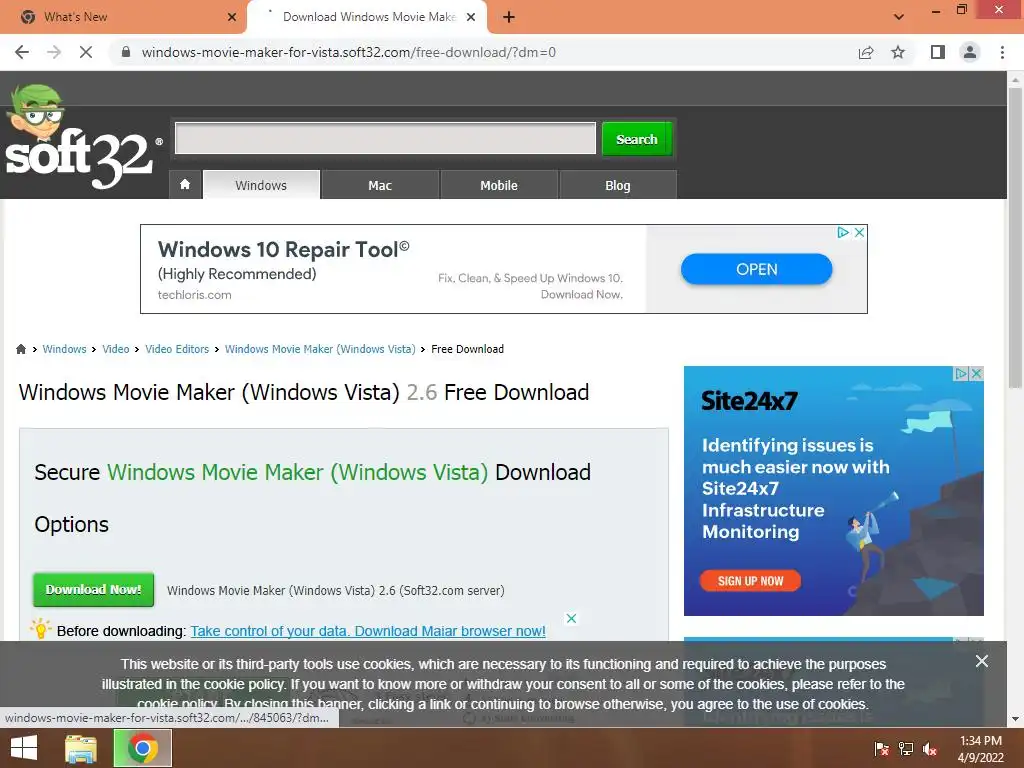Select the Download Windows Movie Maker tab
Screen dimensions: 1024x768
point(367,17)
